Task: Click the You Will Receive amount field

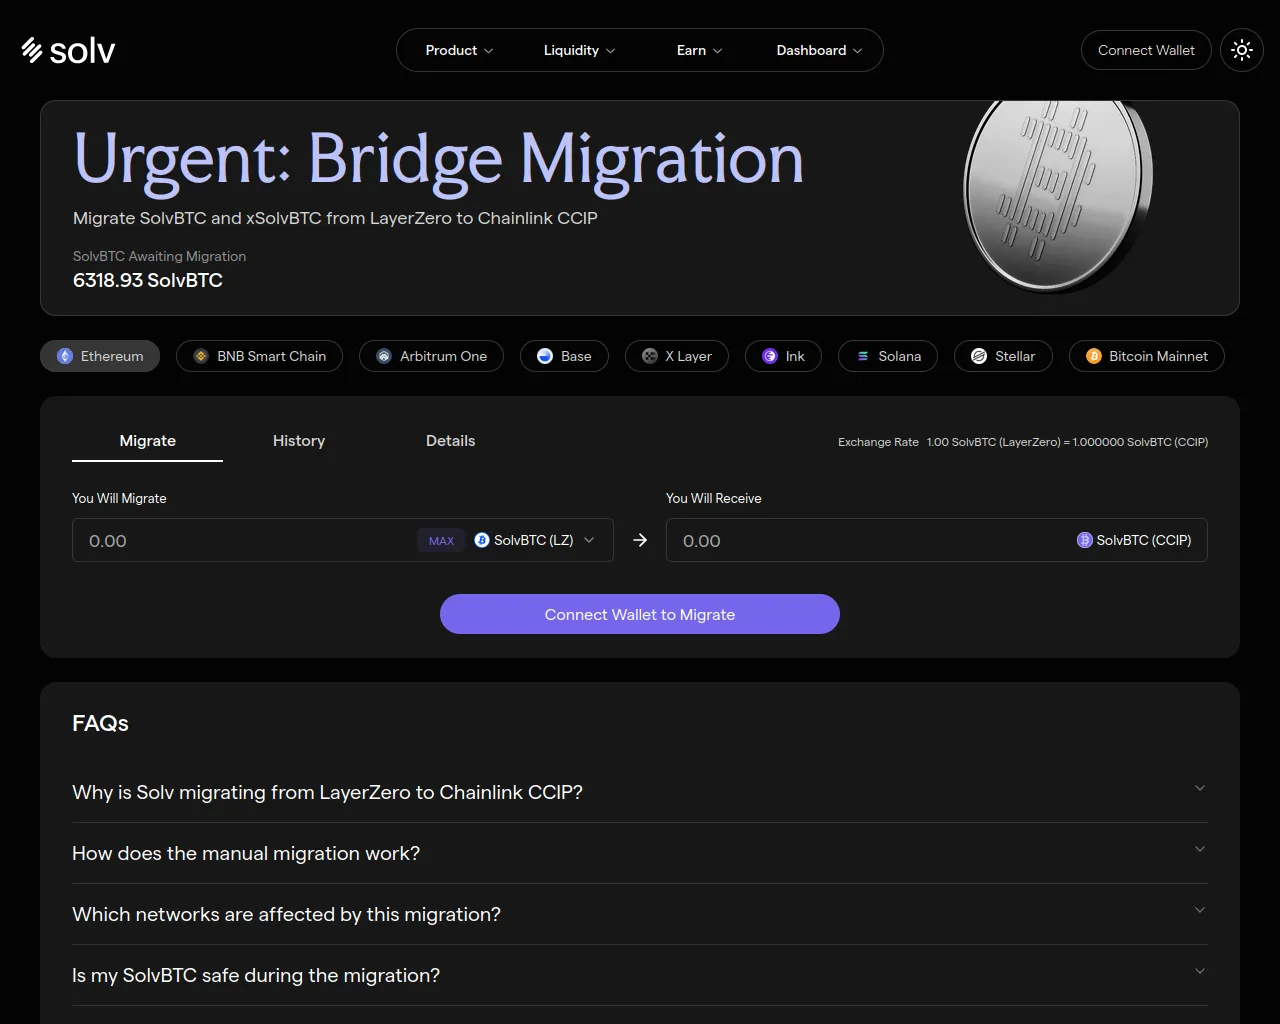Action: [x=937, y=540]
